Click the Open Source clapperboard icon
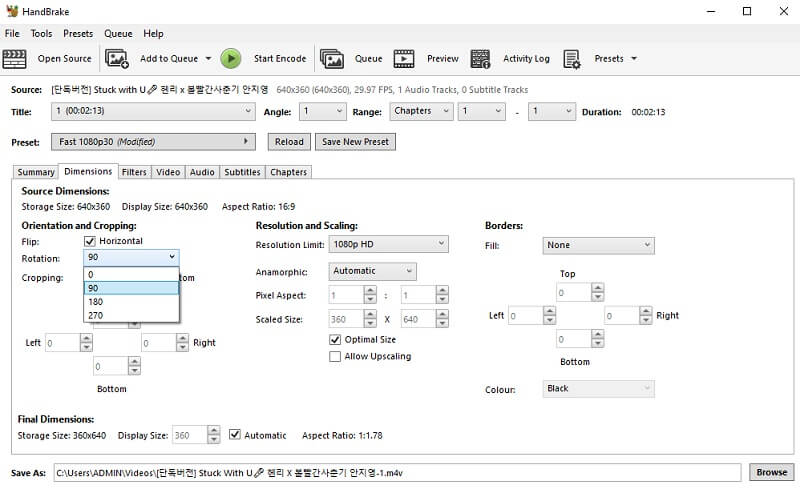Screen dimensions: 800x493 tap(15, 59)
